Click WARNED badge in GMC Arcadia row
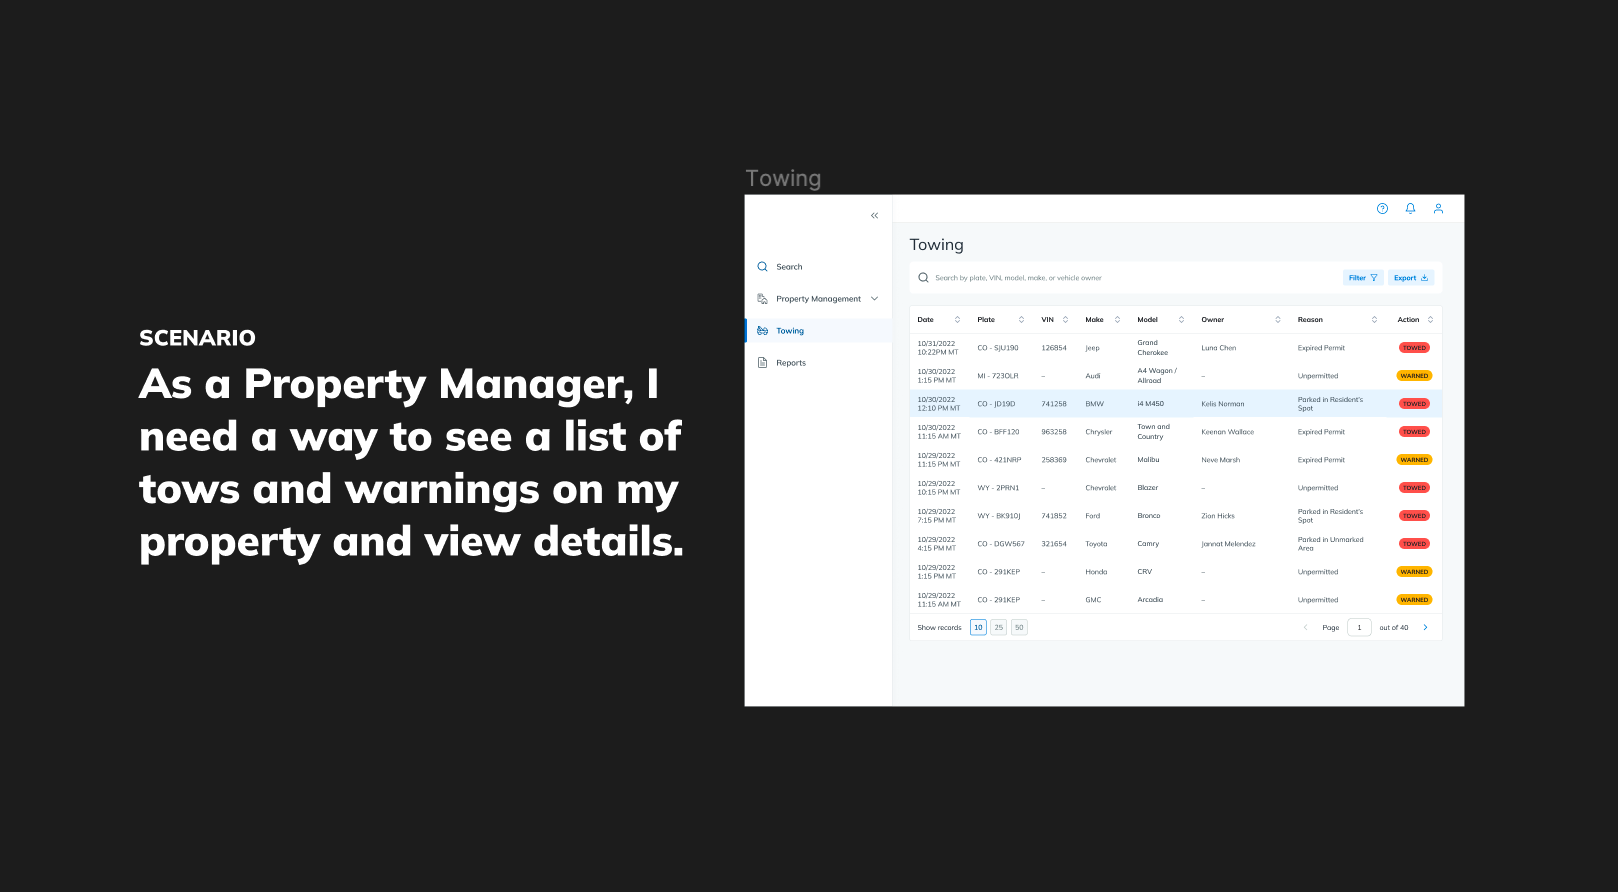 [x=1414, y=600]
